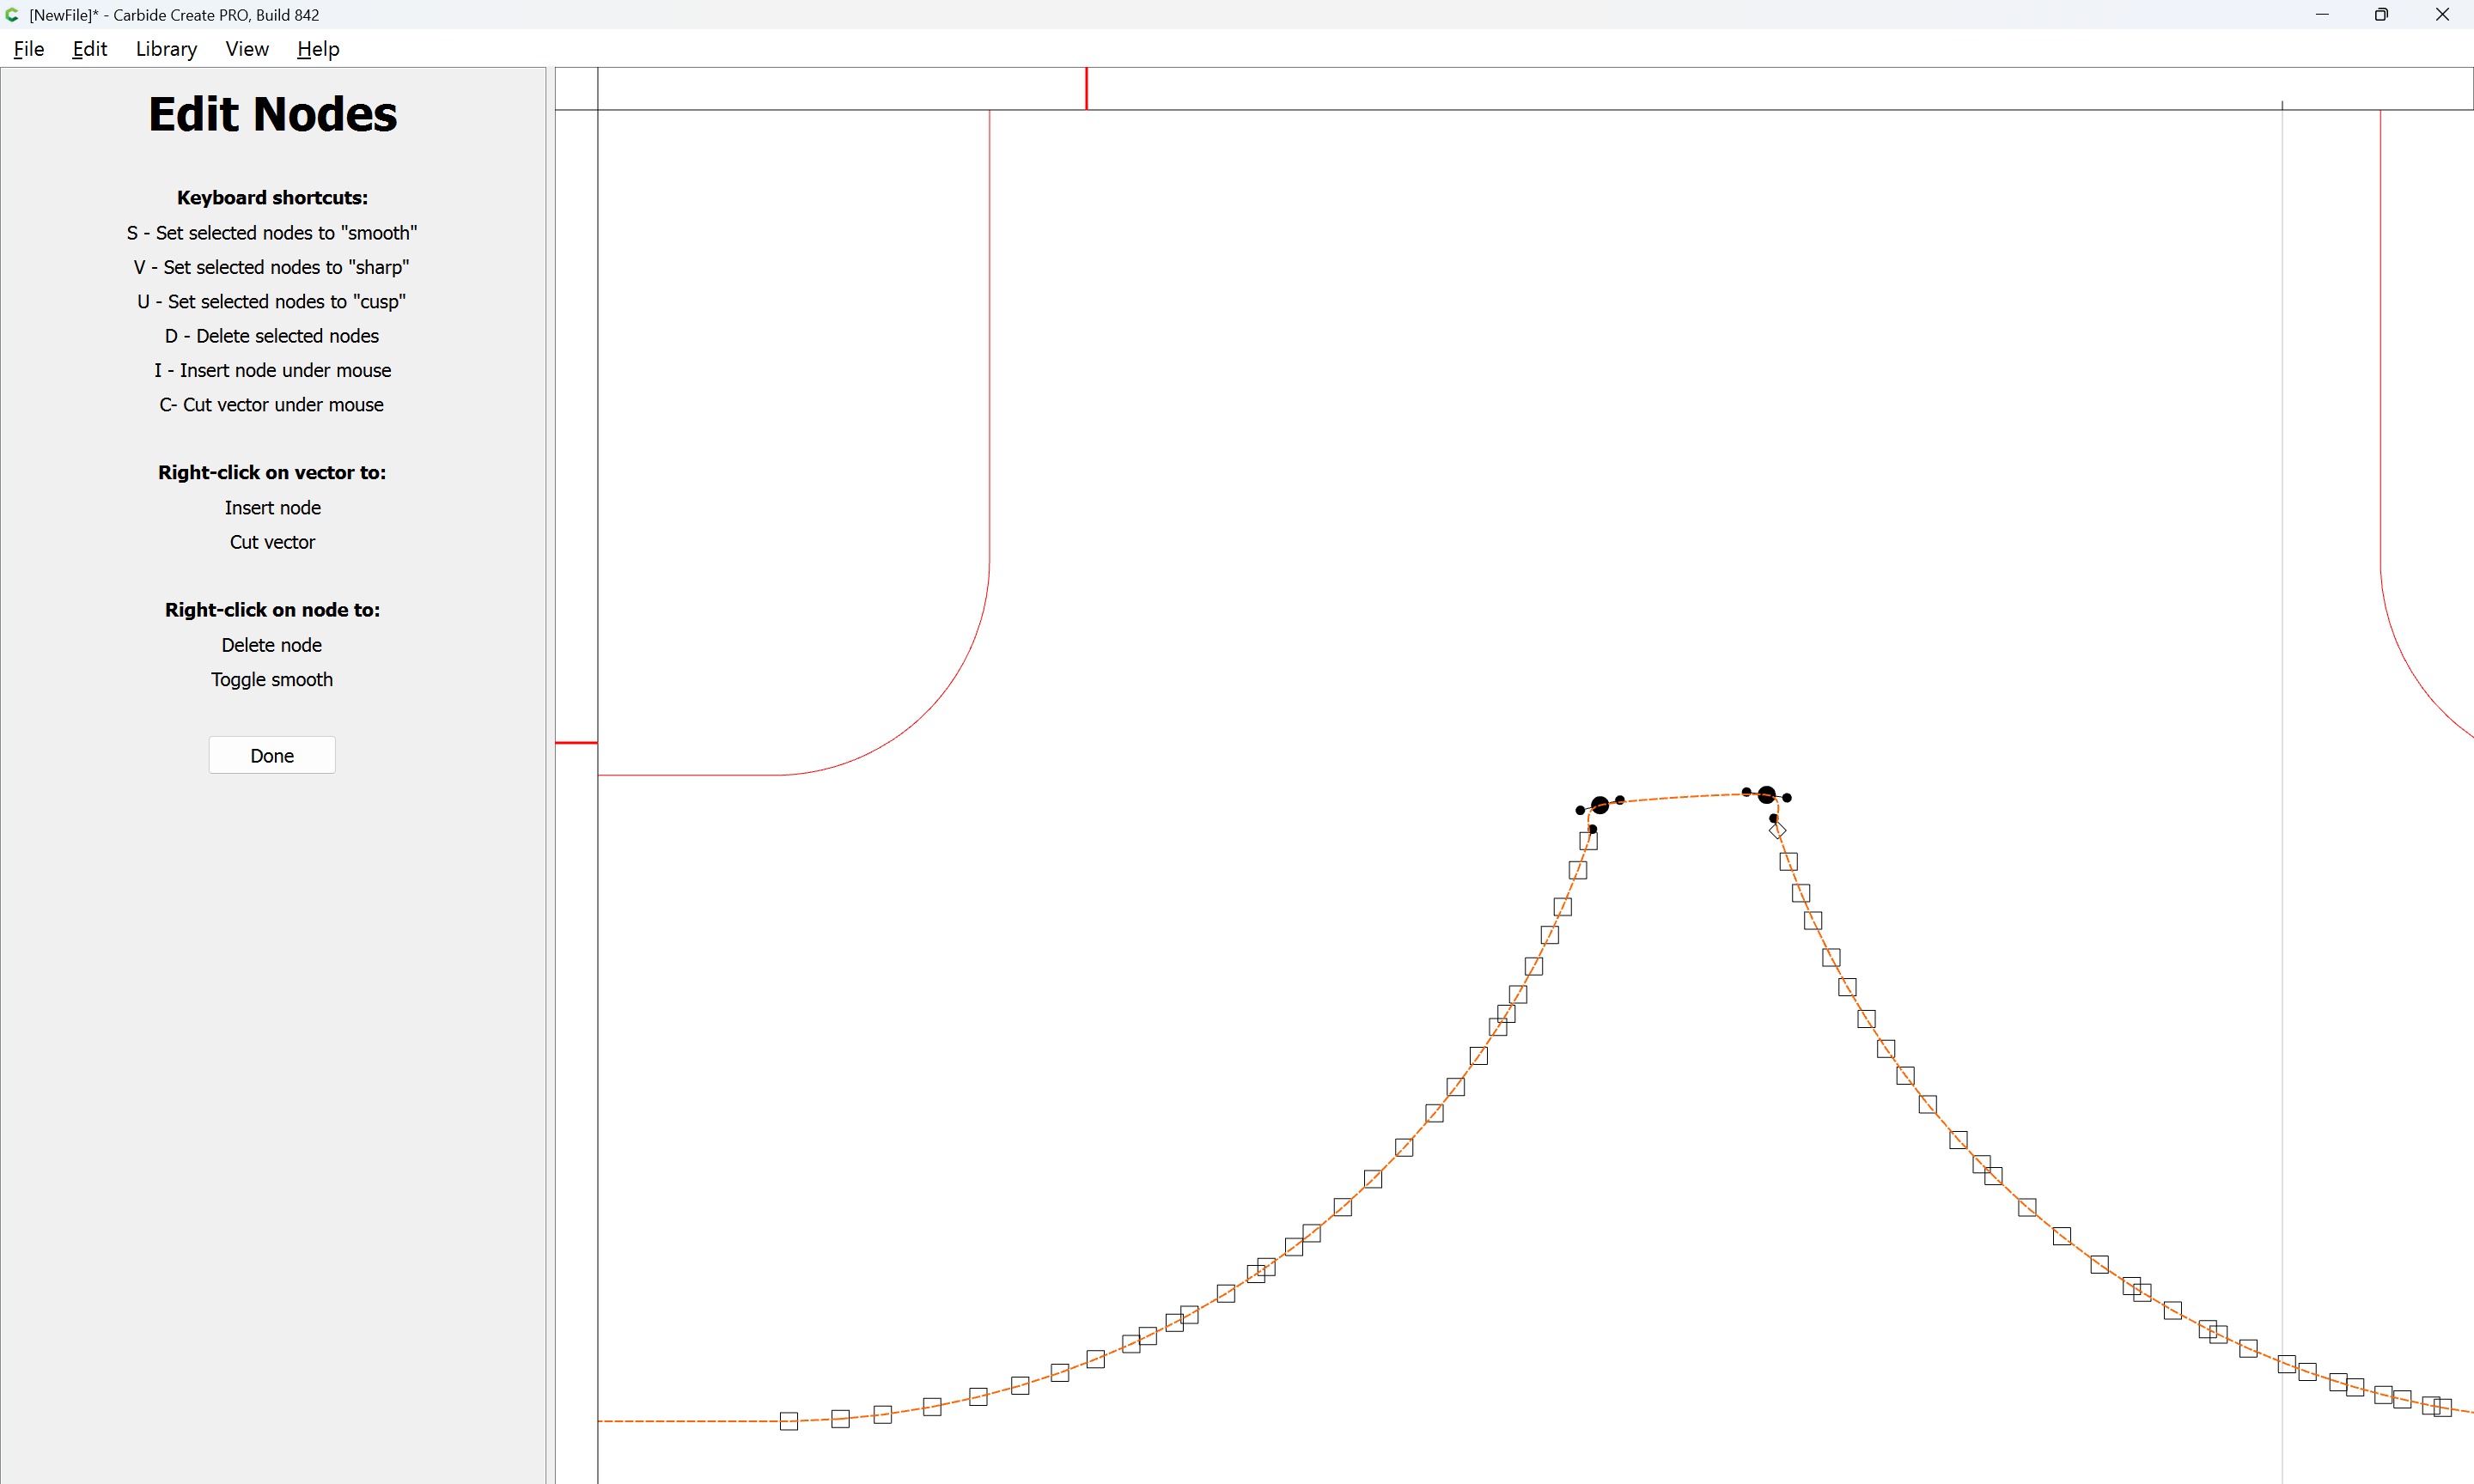
Task: Click the small handle dot left of right large node
Action: coord(1746,792)
